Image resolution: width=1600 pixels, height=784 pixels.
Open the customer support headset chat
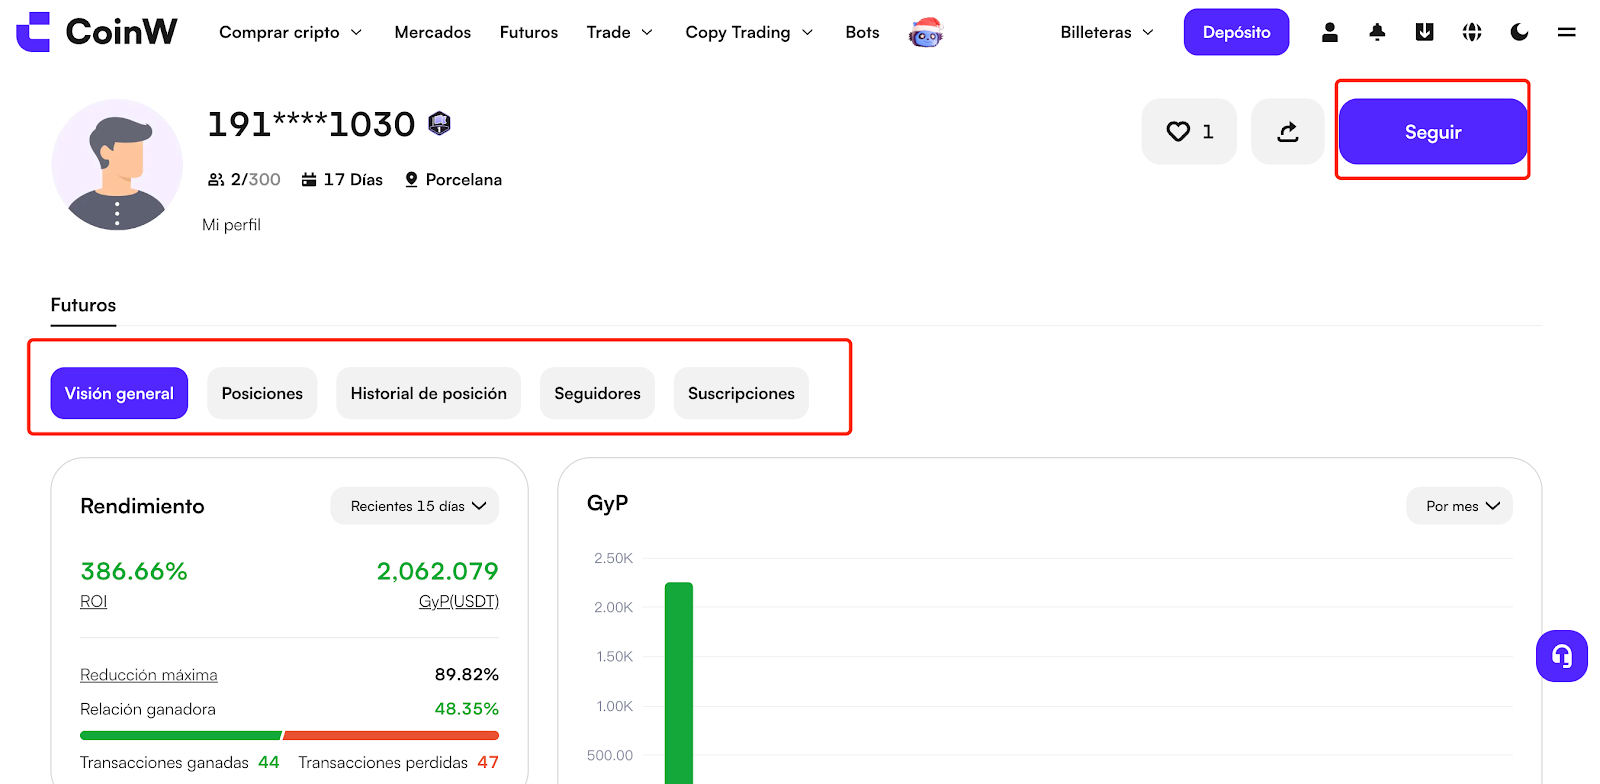tap(1561, 656)
